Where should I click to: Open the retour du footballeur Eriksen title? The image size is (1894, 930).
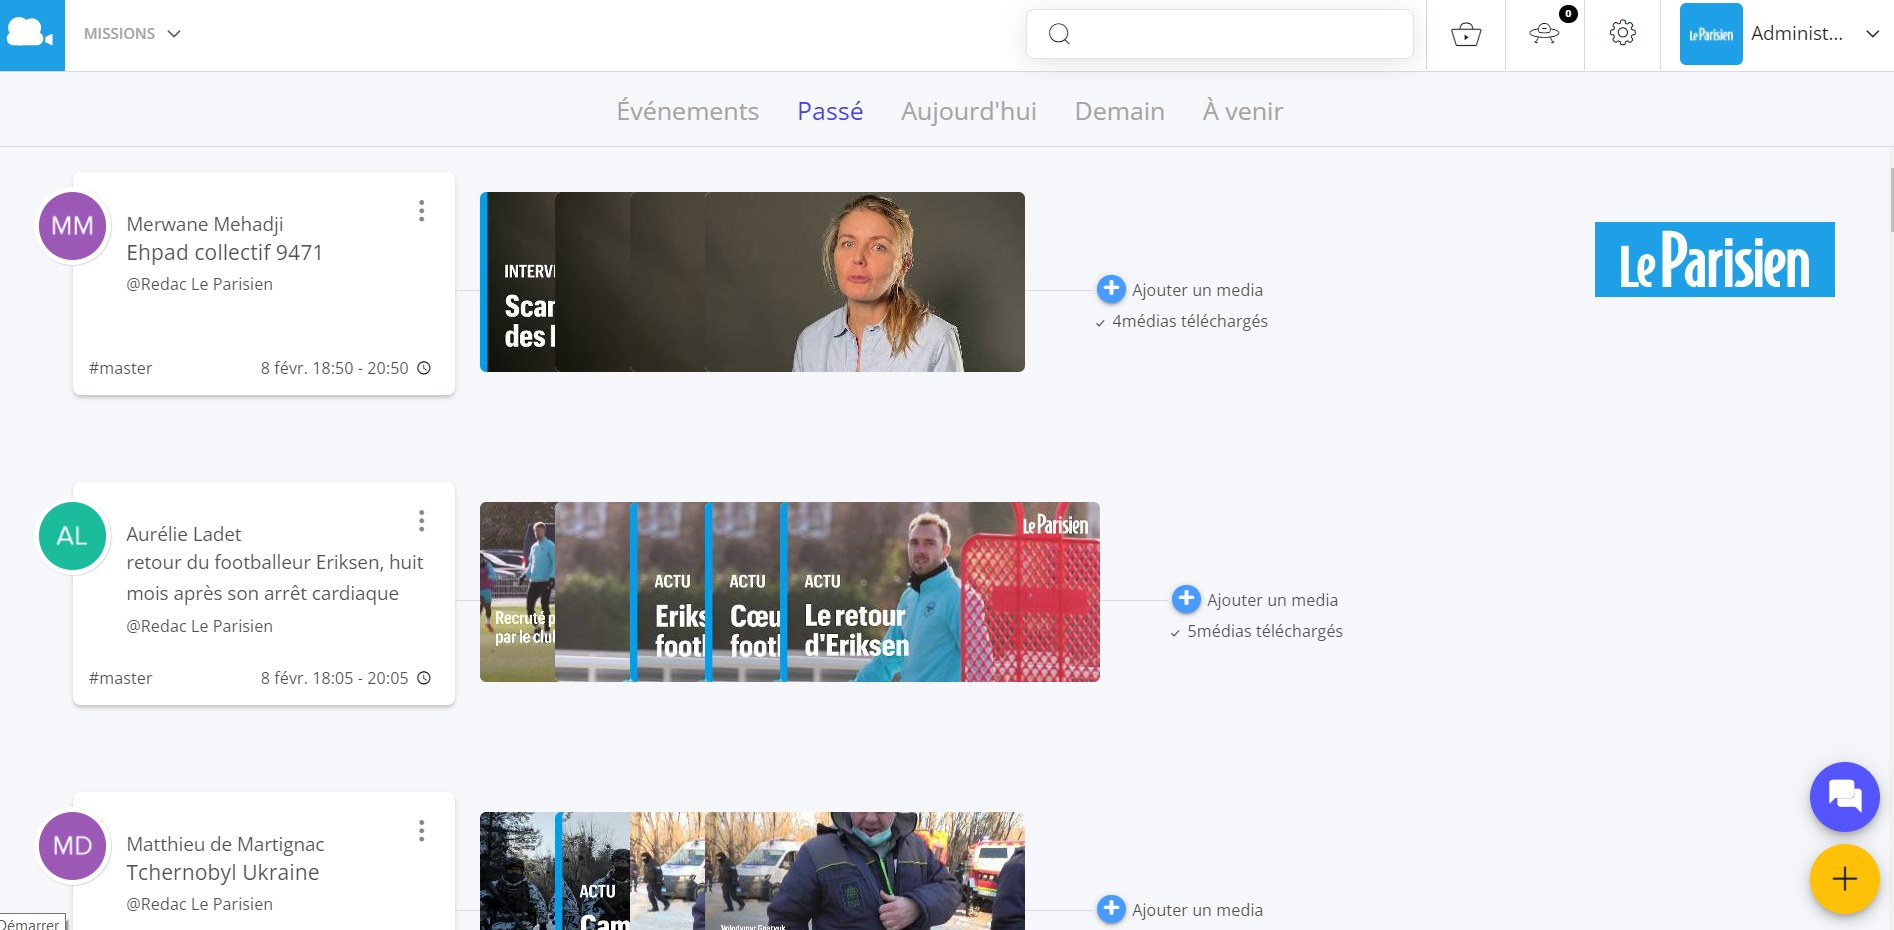pyautogui.click(x=275, y=578)
